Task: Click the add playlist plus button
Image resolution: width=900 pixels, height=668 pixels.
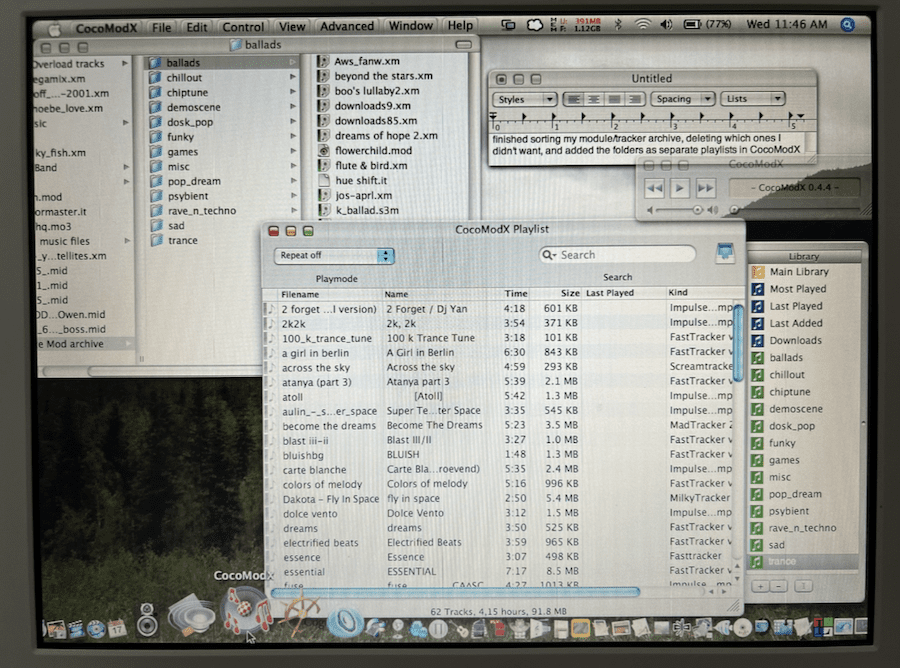Action: [x=761, y=586]
